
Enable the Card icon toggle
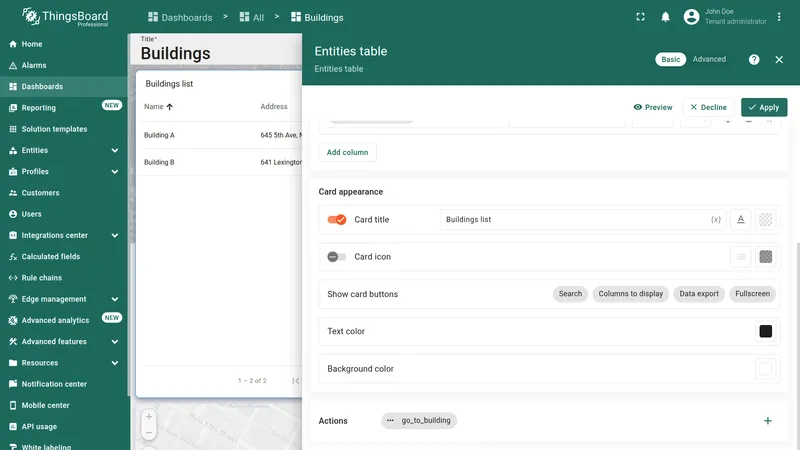pos(337,257)
